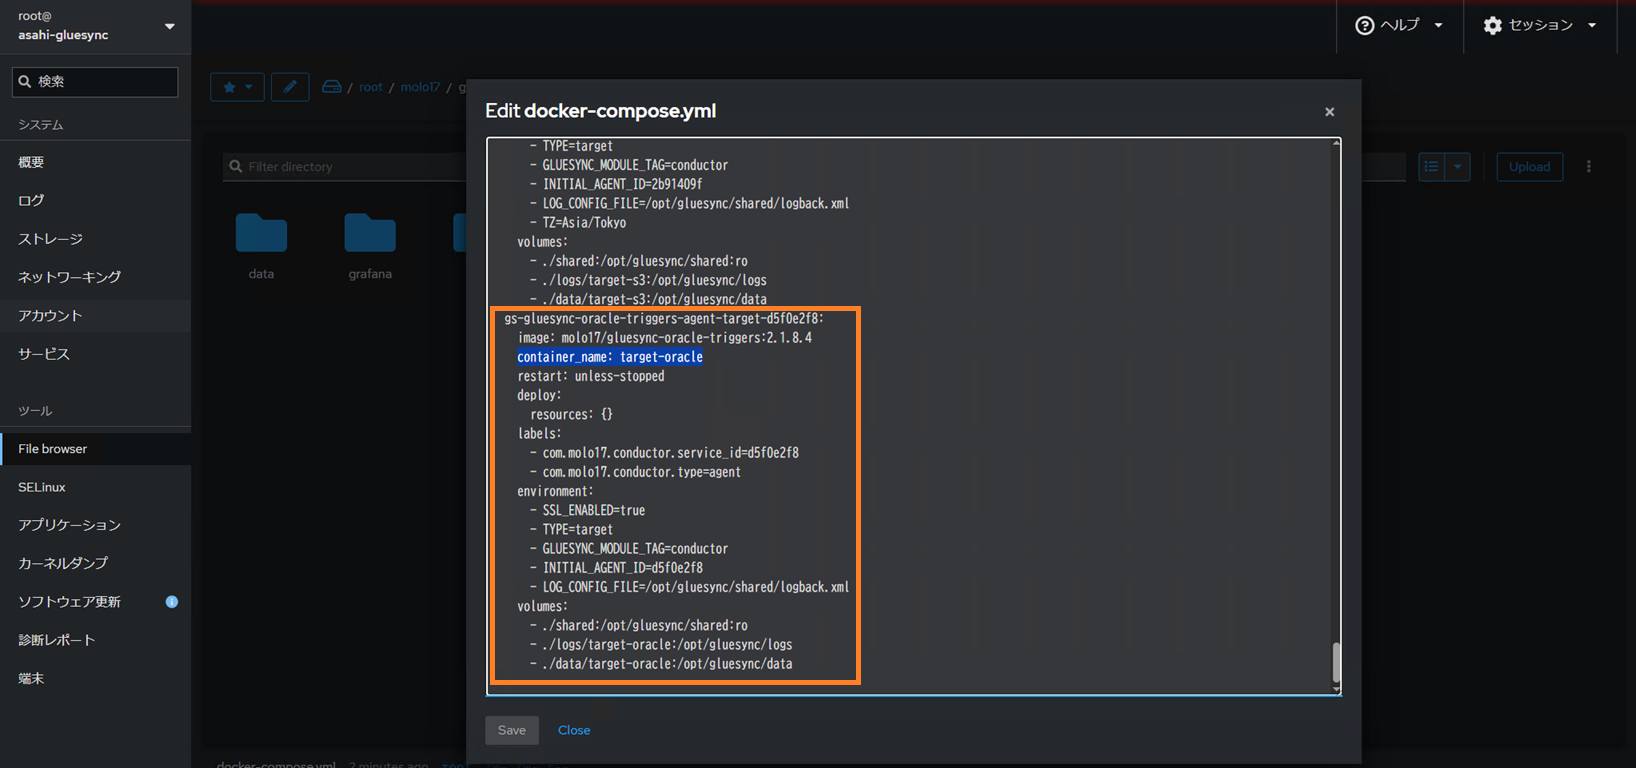Screen dimensions: 1636x768
Task: Close the Edit docker-compose.yml dialog with X
Action: coord(1329,112)
